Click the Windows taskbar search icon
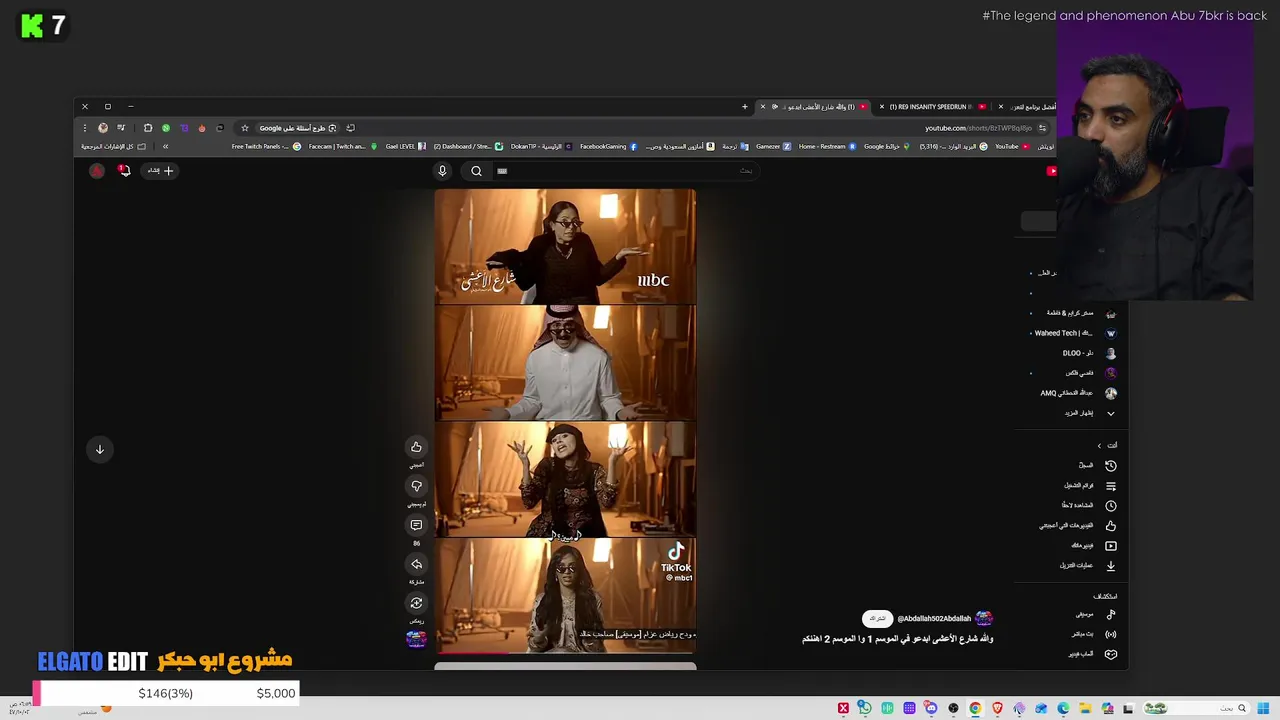 tap(1242, 709)
